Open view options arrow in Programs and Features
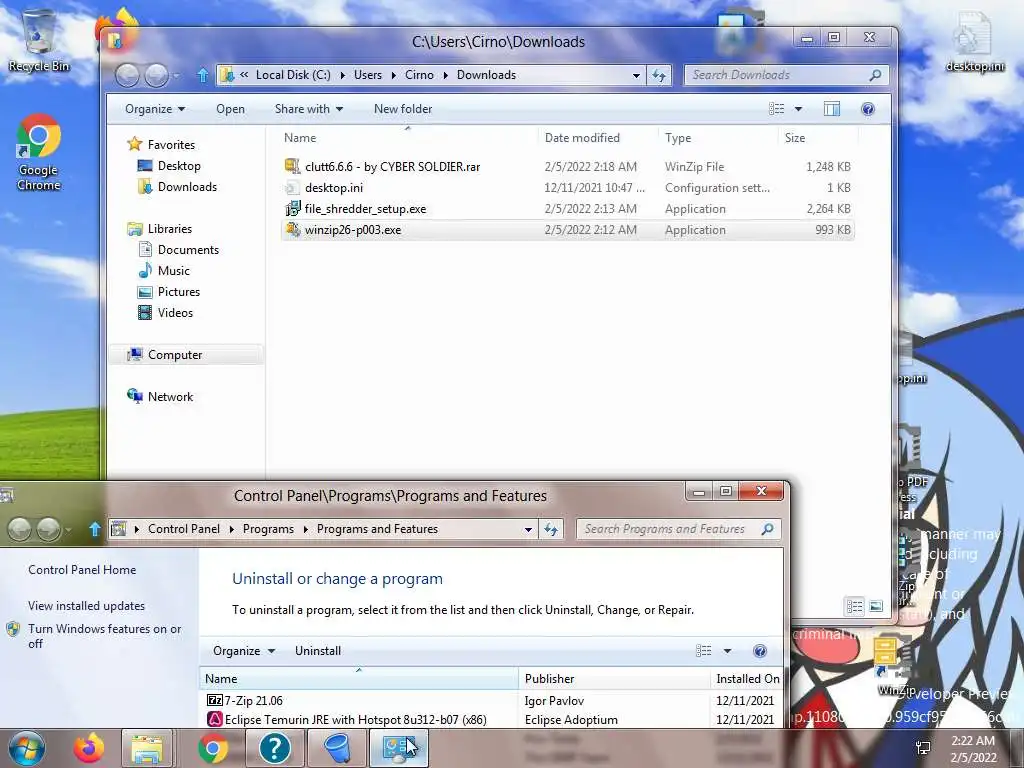 pyautogui.click(x=727, y=651)
